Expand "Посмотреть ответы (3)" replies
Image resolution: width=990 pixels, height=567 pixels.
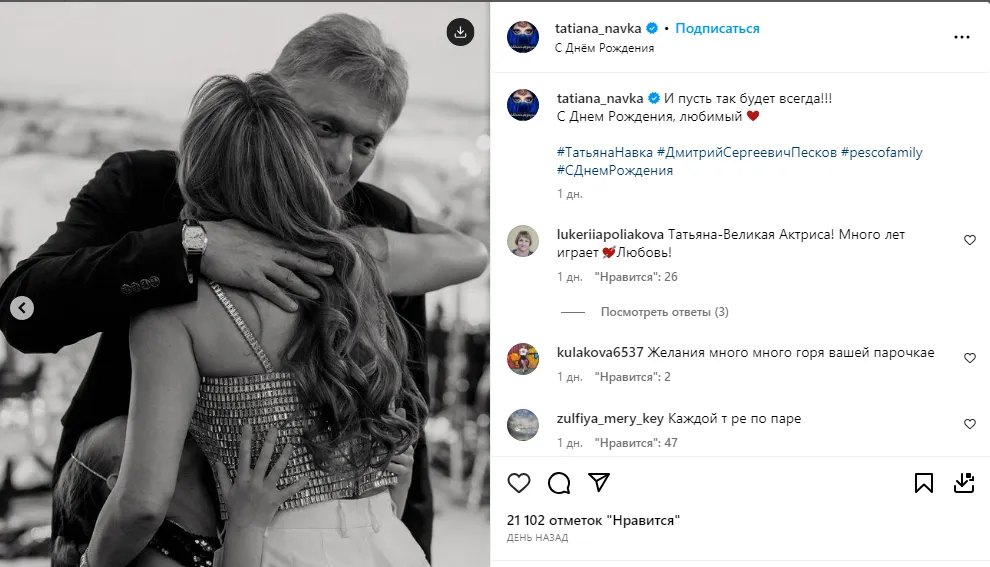coord(664,312)
